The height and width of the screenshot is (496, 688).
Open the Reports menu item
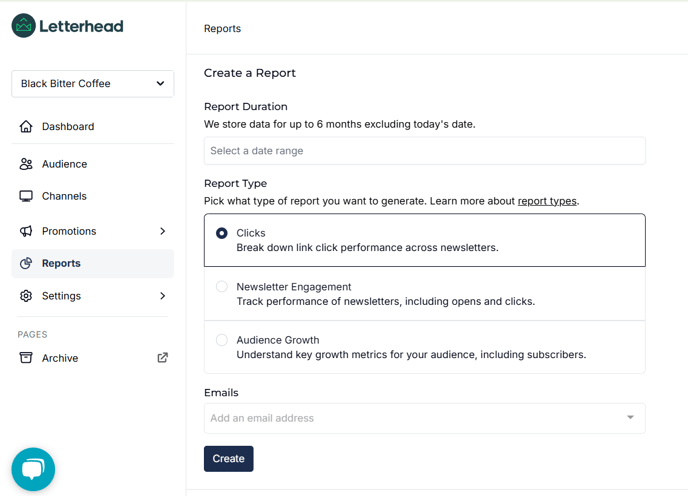pyautogui.click(x=93, y=263)
